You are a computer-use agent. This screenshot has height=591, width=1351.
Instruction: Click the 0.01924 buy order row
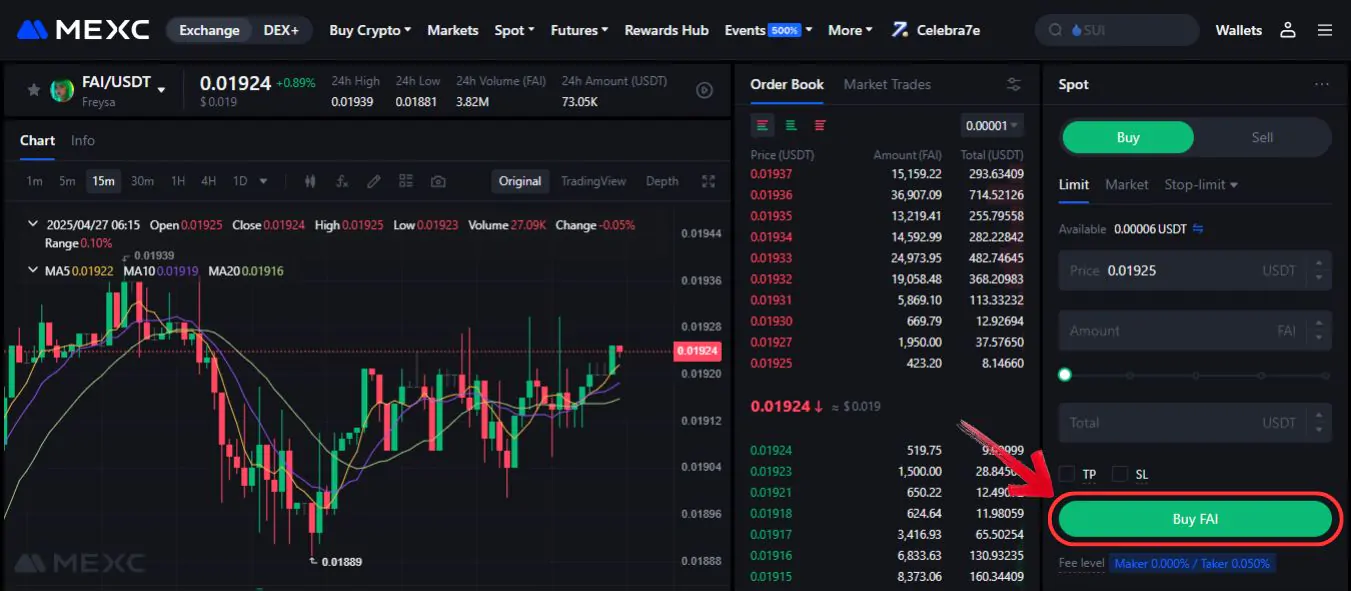(x=887, y=450)
